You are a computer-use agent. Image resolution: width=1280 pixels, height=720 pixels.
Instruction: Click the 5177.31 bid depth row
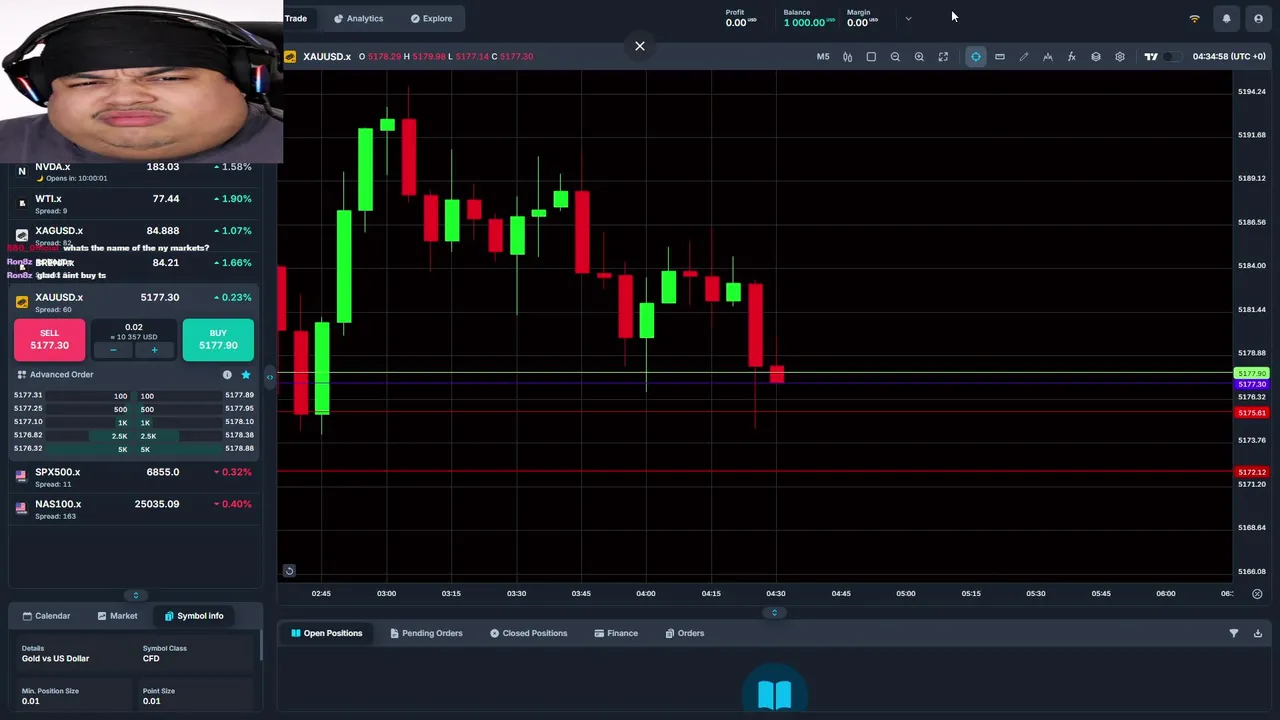coord(72,396)
